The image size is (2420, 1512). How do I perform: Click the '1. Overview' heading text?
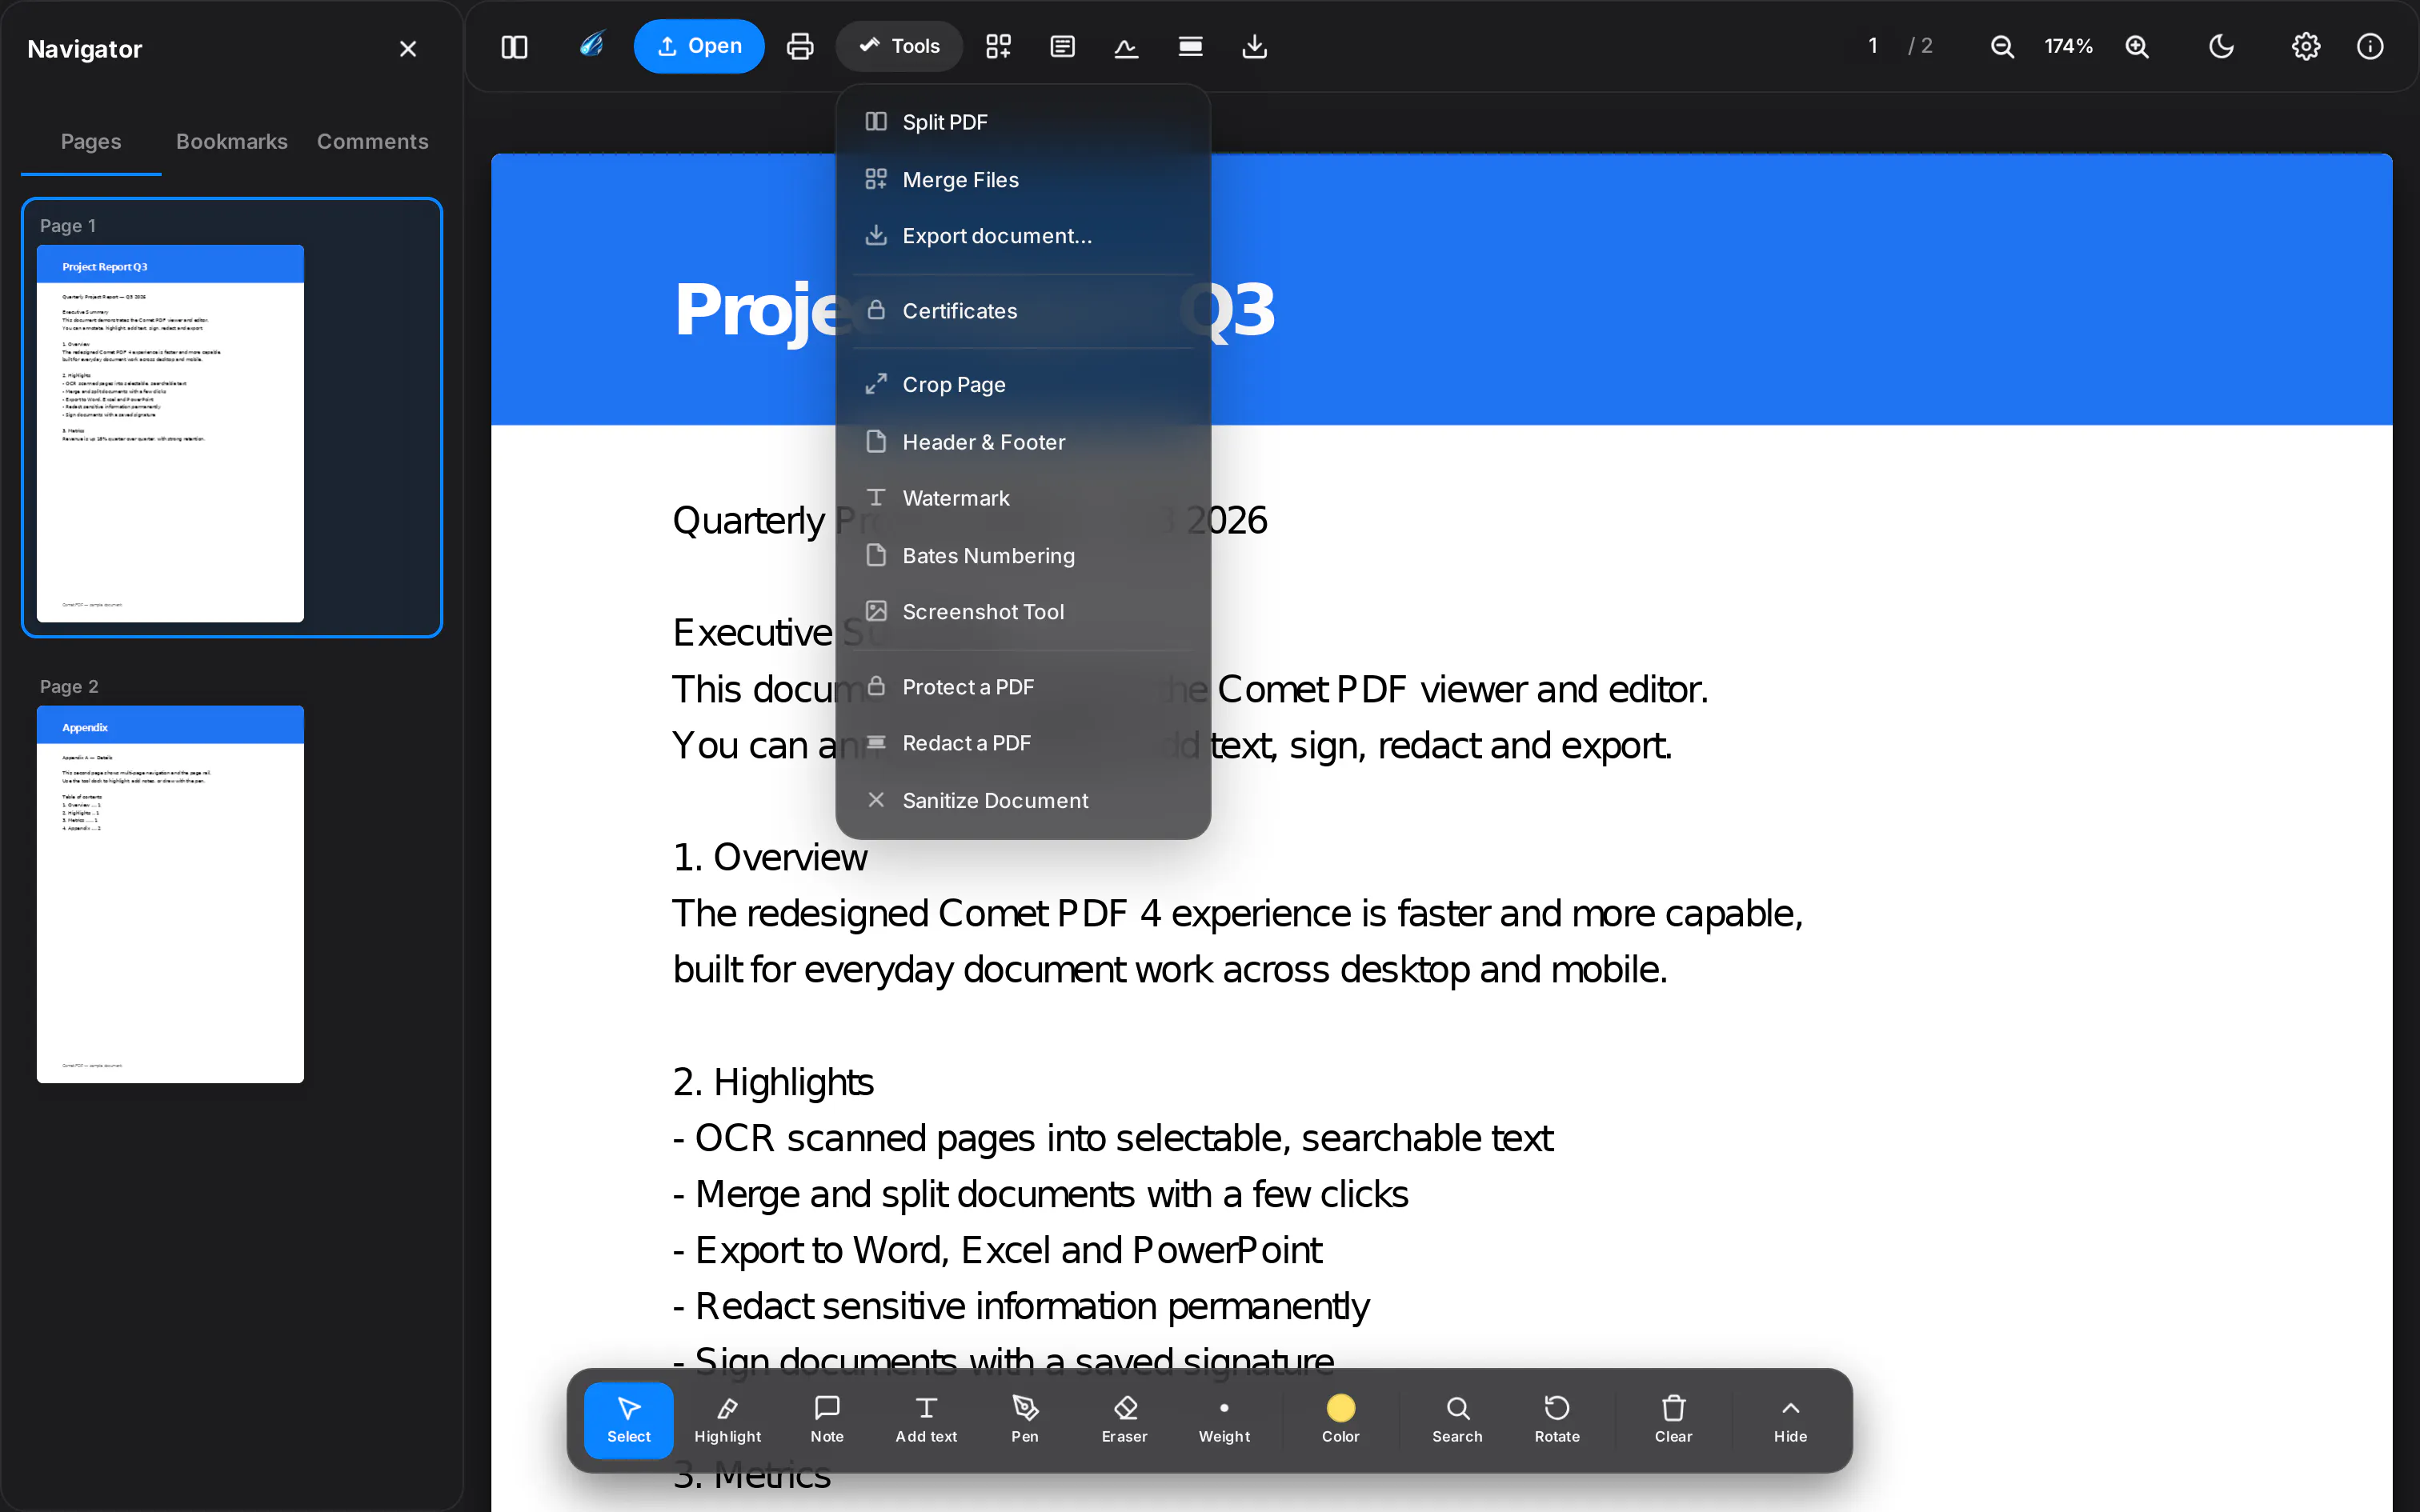770,857
